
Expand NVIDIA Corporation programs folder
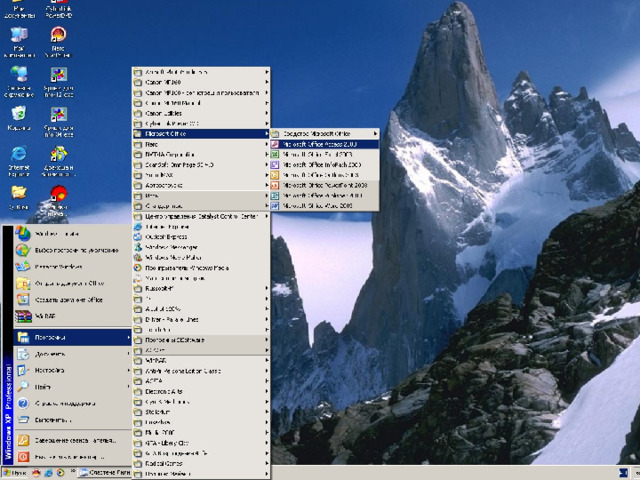pos(201,154)
